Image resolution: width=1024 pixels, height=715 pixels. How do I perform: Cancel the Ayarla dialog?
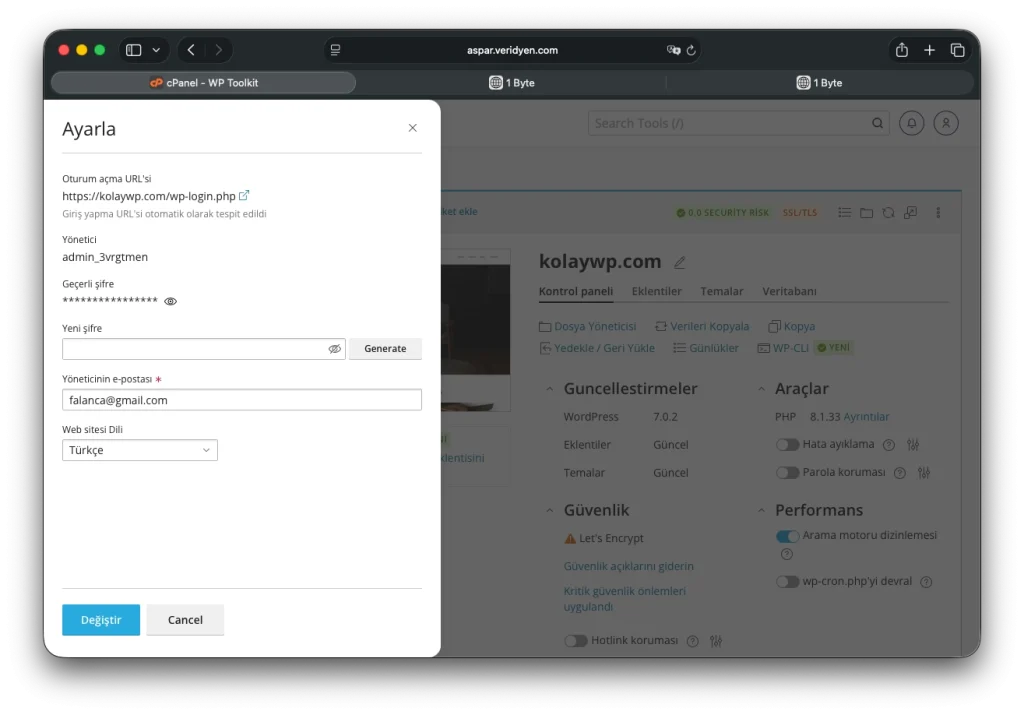185,620
